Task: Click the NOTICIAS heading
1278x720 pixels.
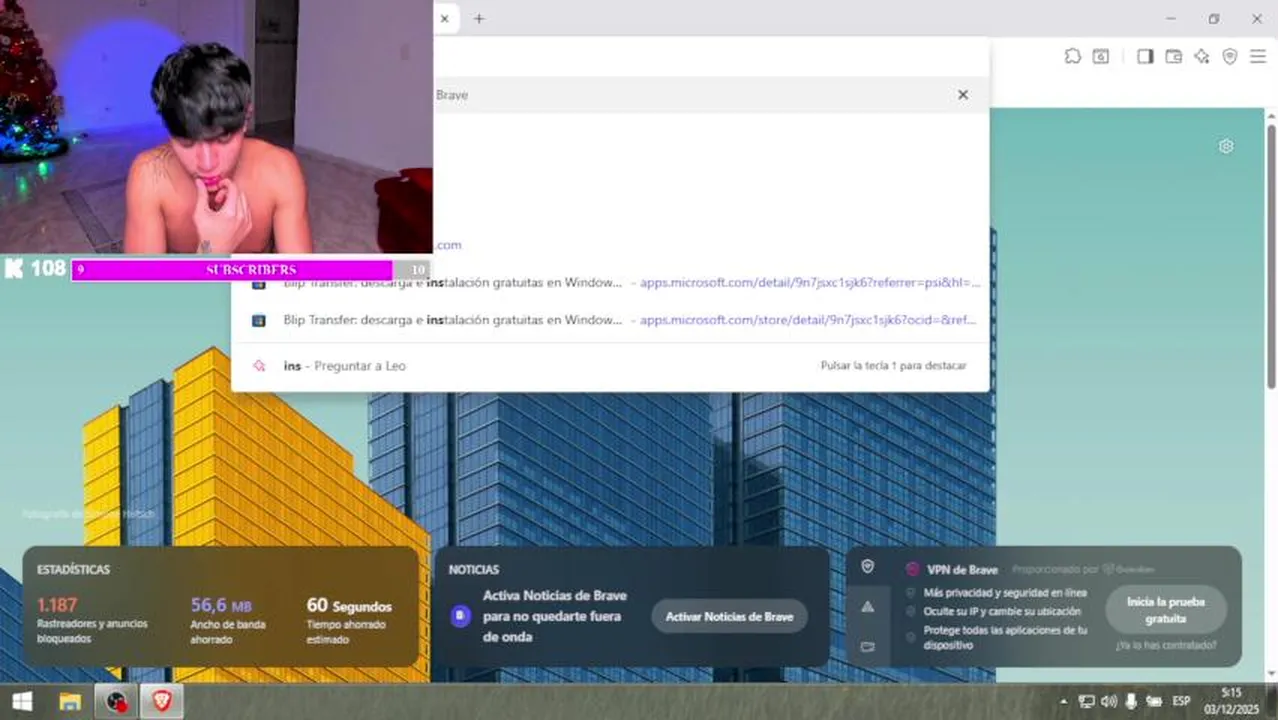Action: tap(474, 570)
